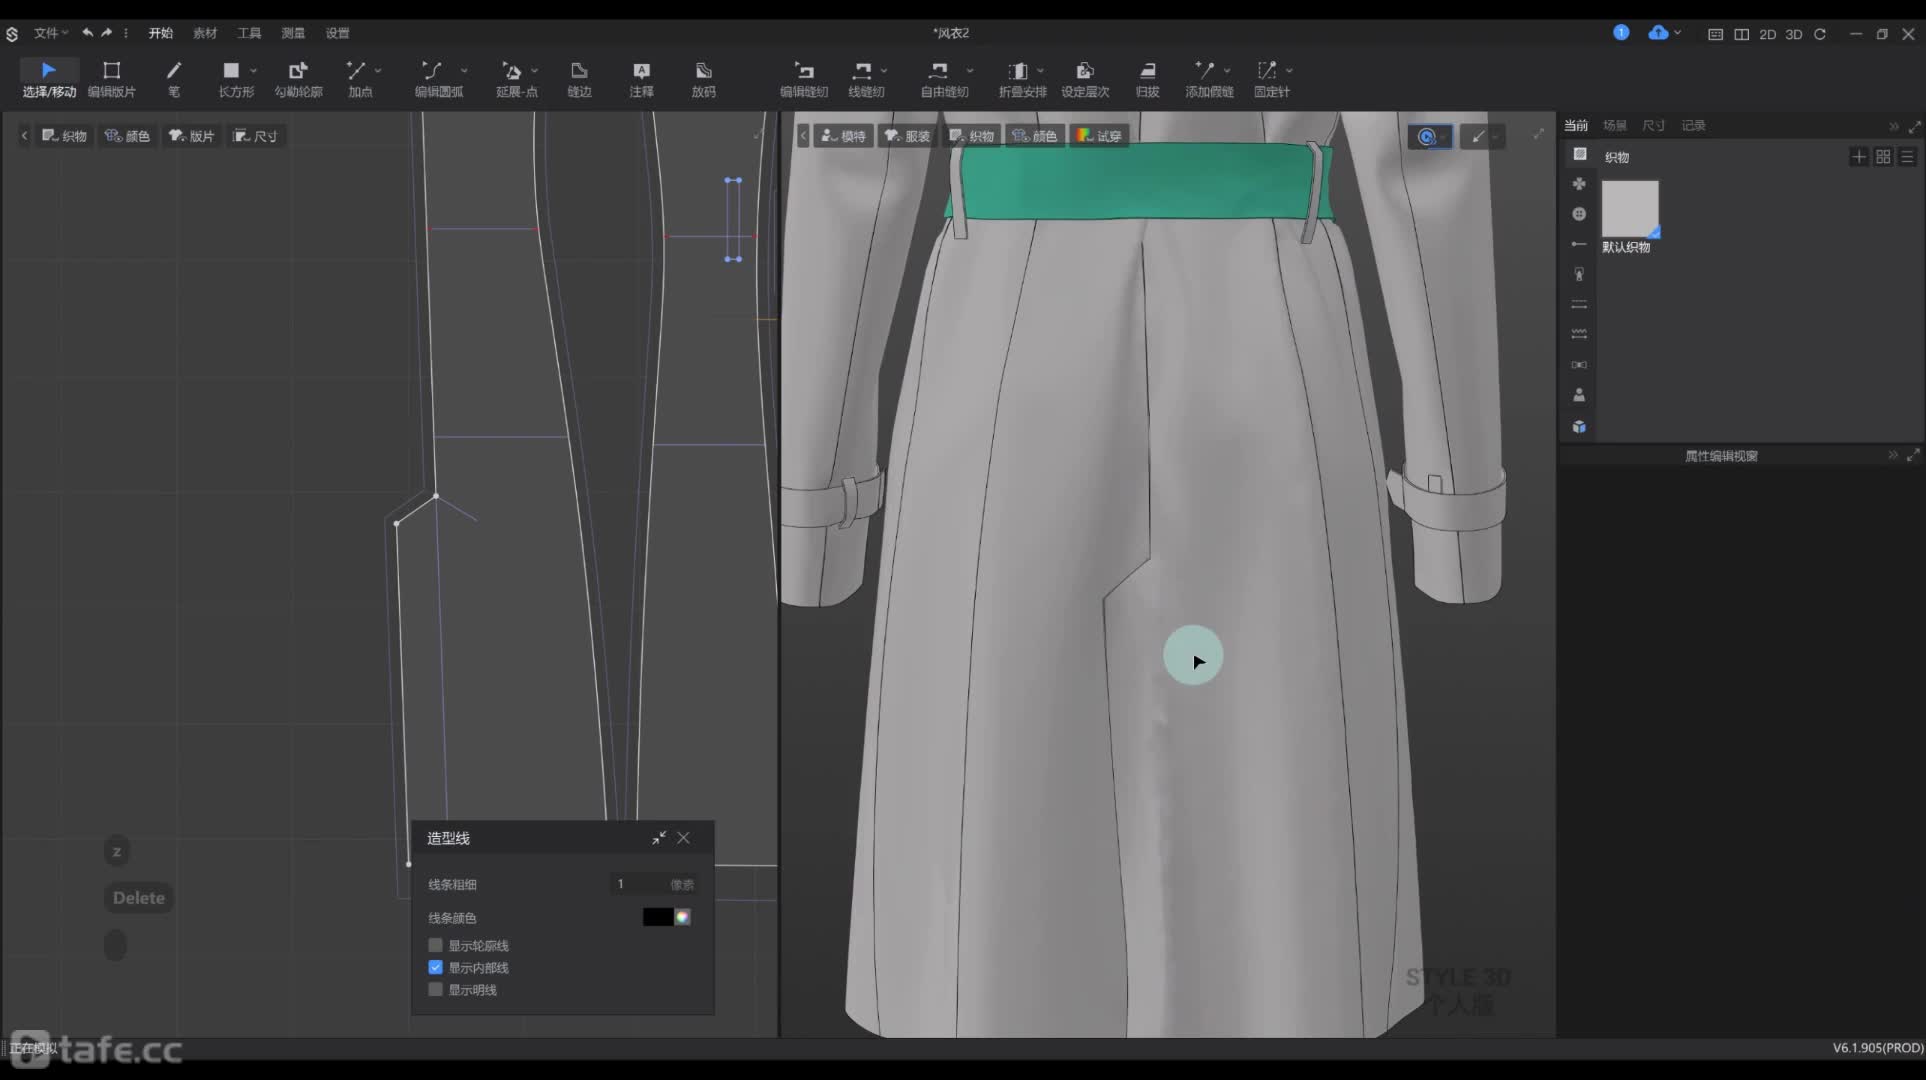This screenshot has width=1926, height=1080.
Task: Click the cloud upload icon
Action: [1658, 33]
